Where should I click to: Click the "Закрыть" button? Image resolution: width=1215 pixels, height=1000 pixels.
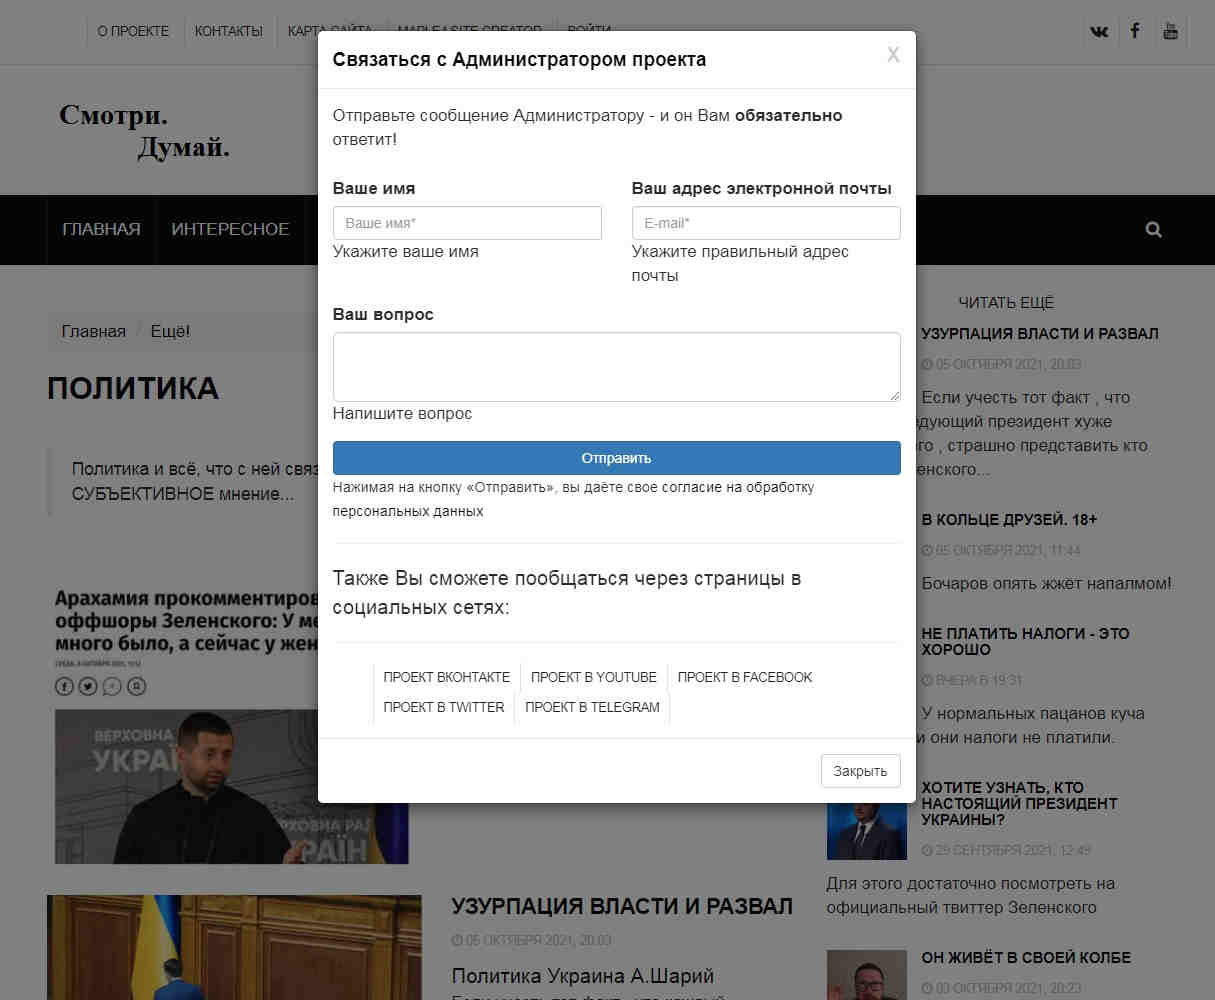(860, 771)
